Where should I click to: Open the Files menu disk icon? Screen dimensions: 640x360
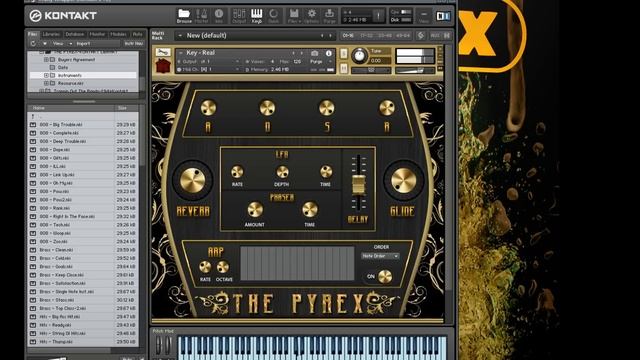[x=294, y=16]
